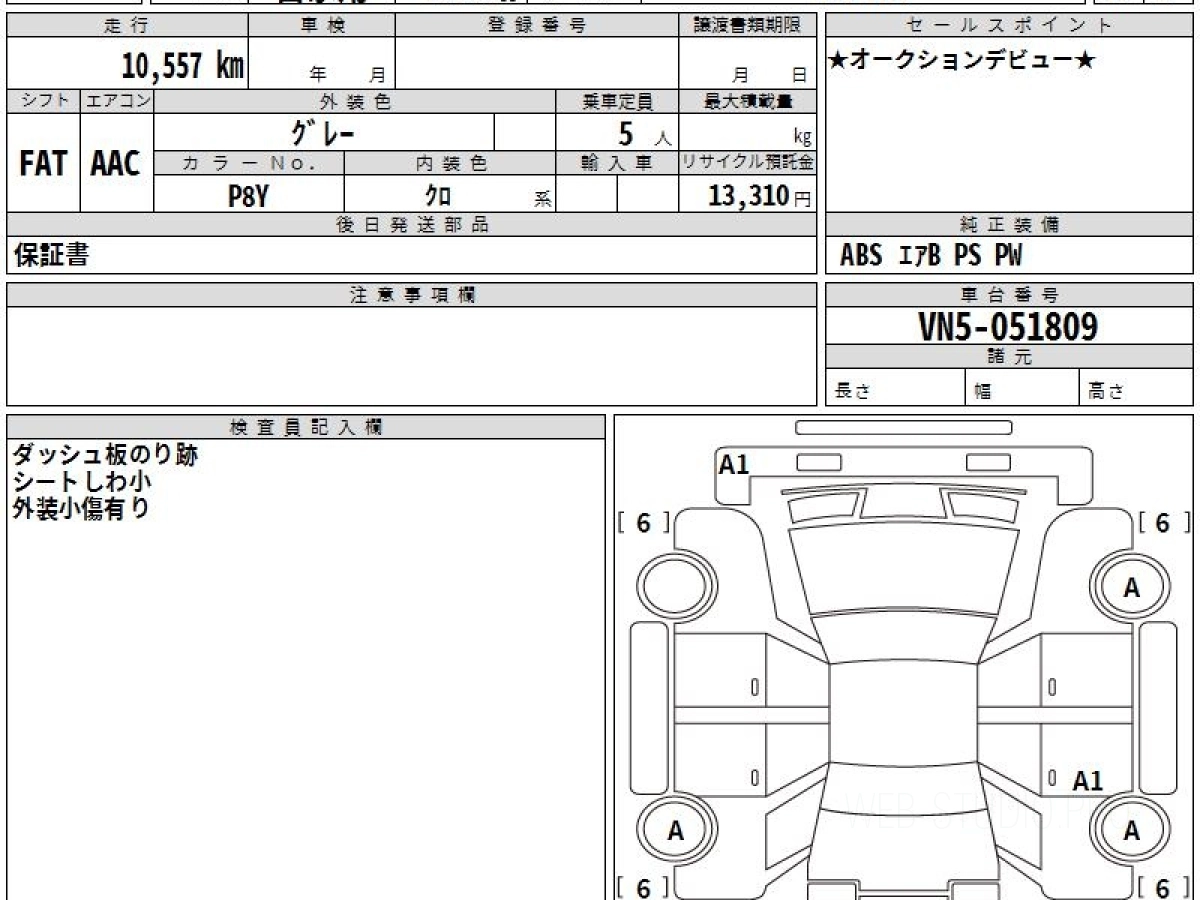Viewport: 1200px width, 900px height.
Task: Click the 輸入車 header
Action: click(617, 163)
